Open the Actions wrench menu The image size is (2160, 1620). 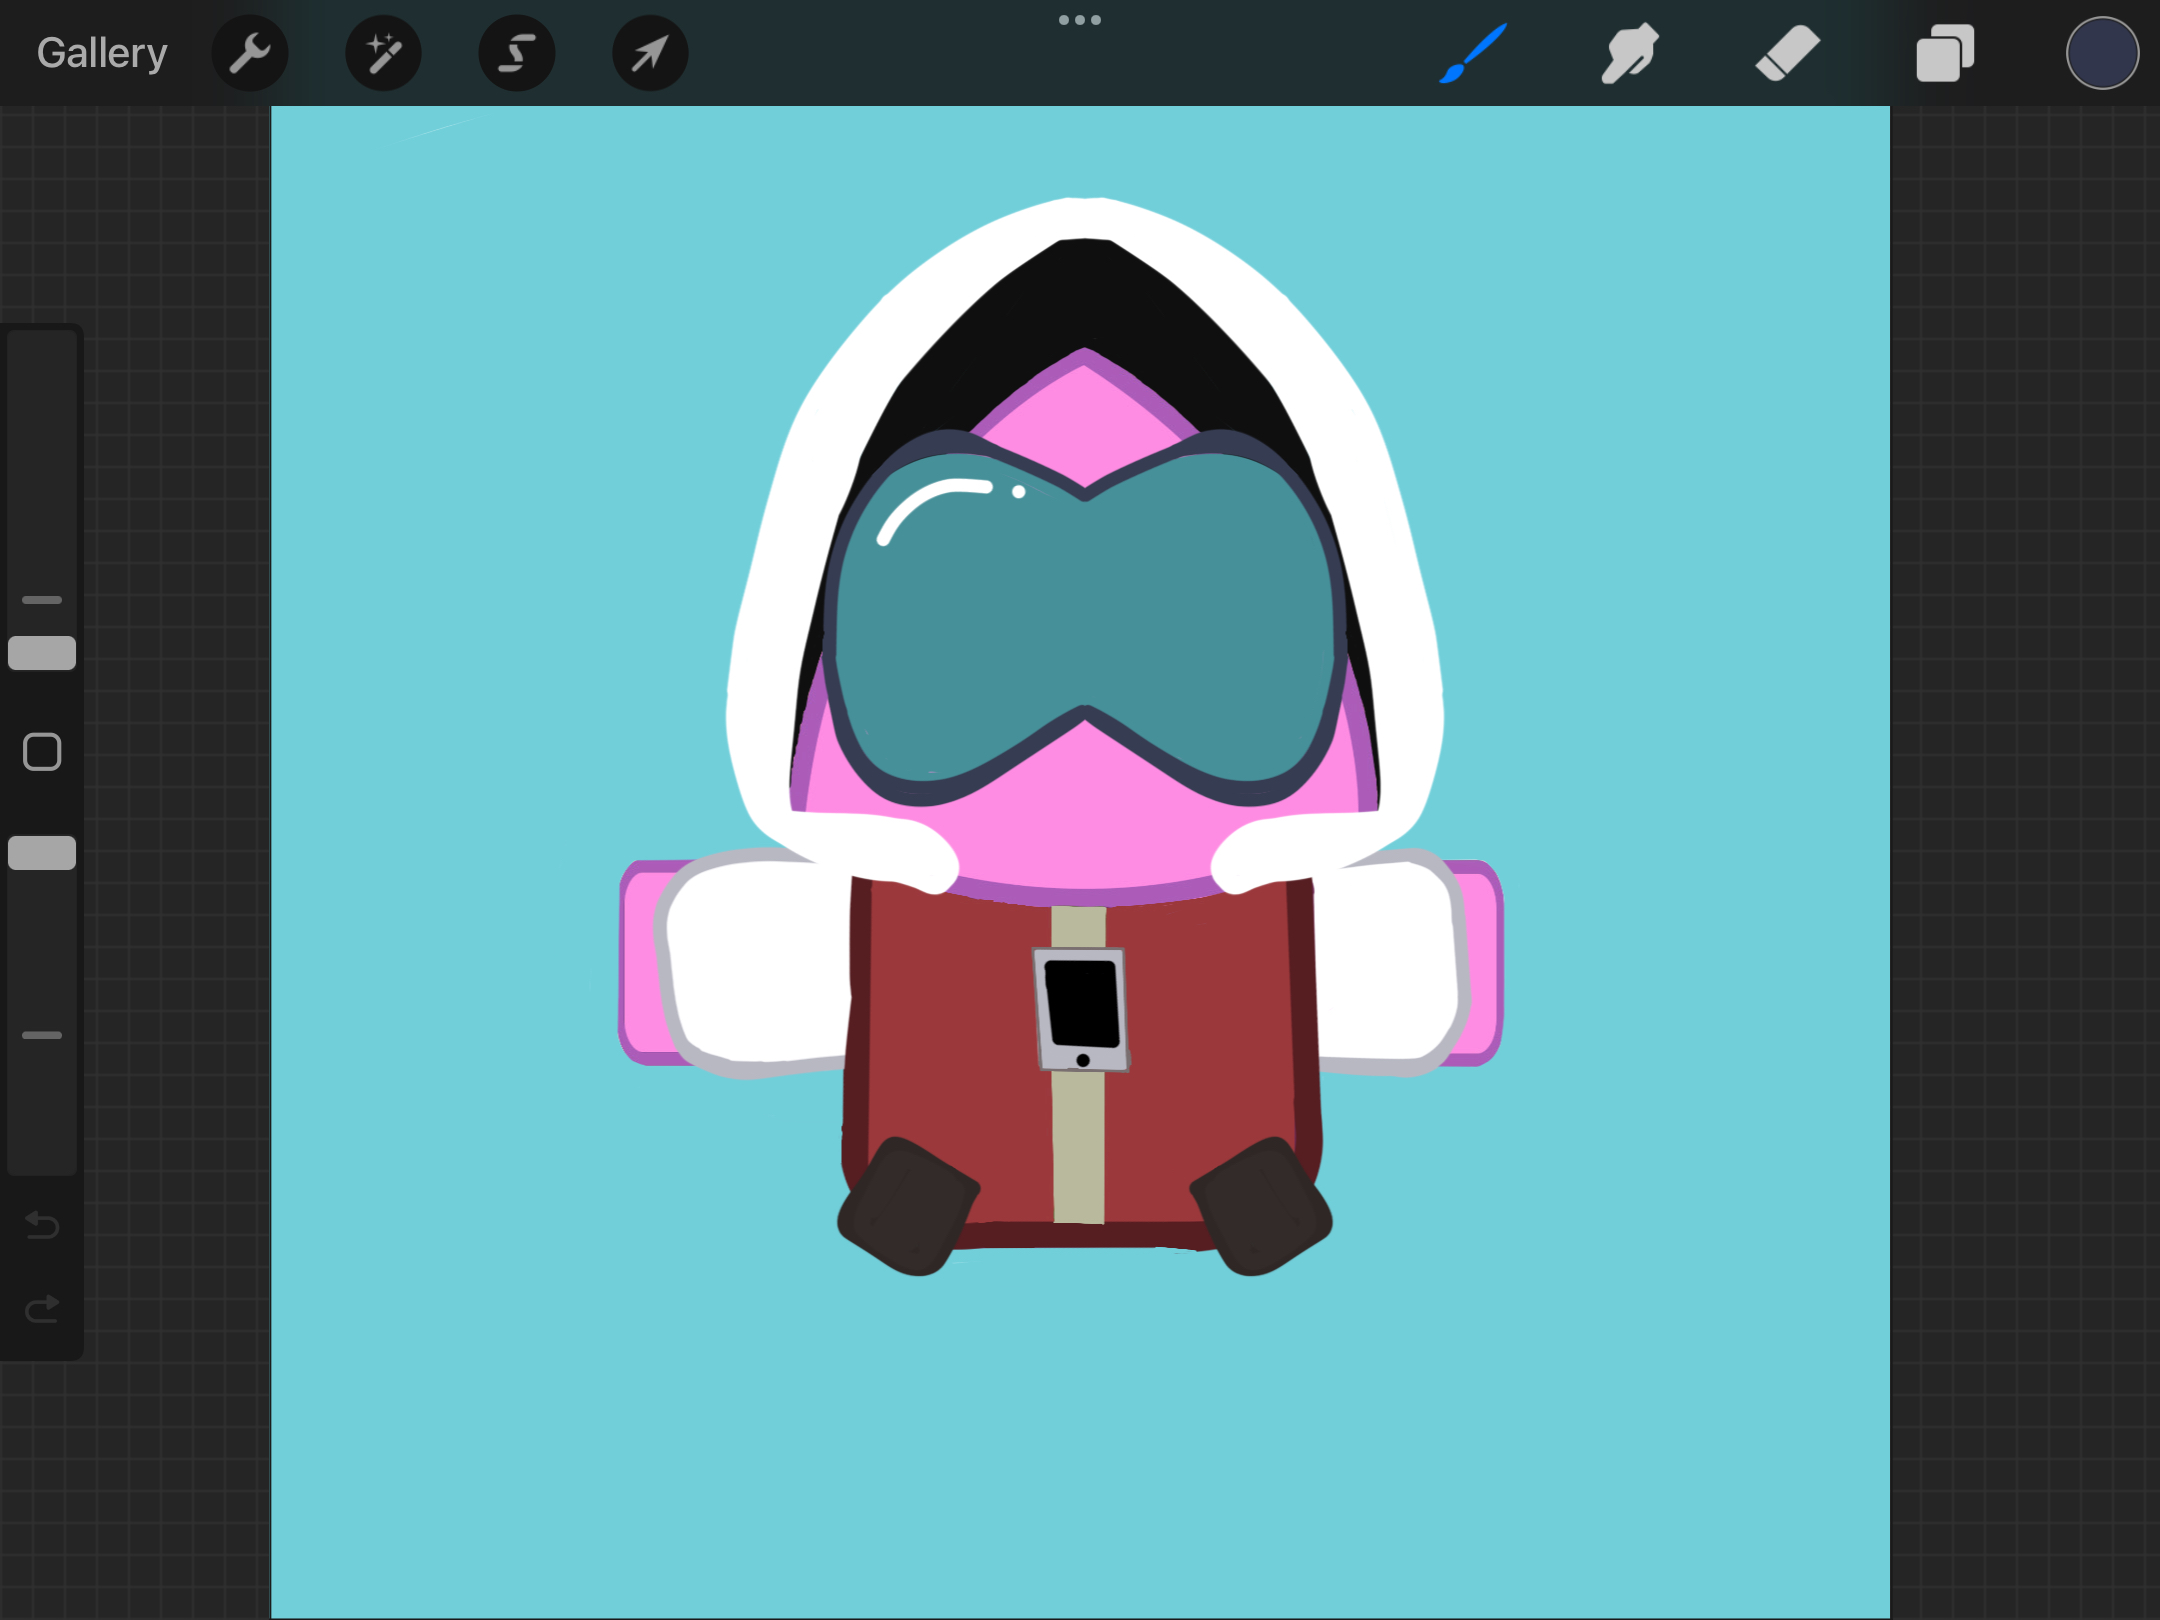click(250, 53)
